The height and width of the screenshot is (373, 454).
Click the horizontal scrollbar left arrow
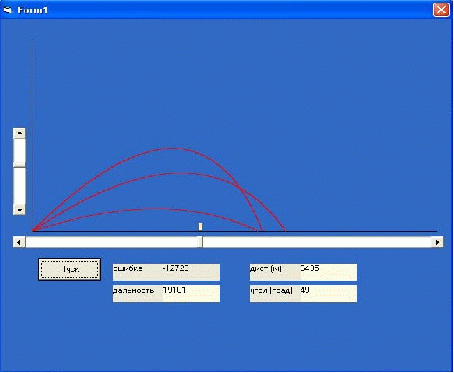[19, 242]
